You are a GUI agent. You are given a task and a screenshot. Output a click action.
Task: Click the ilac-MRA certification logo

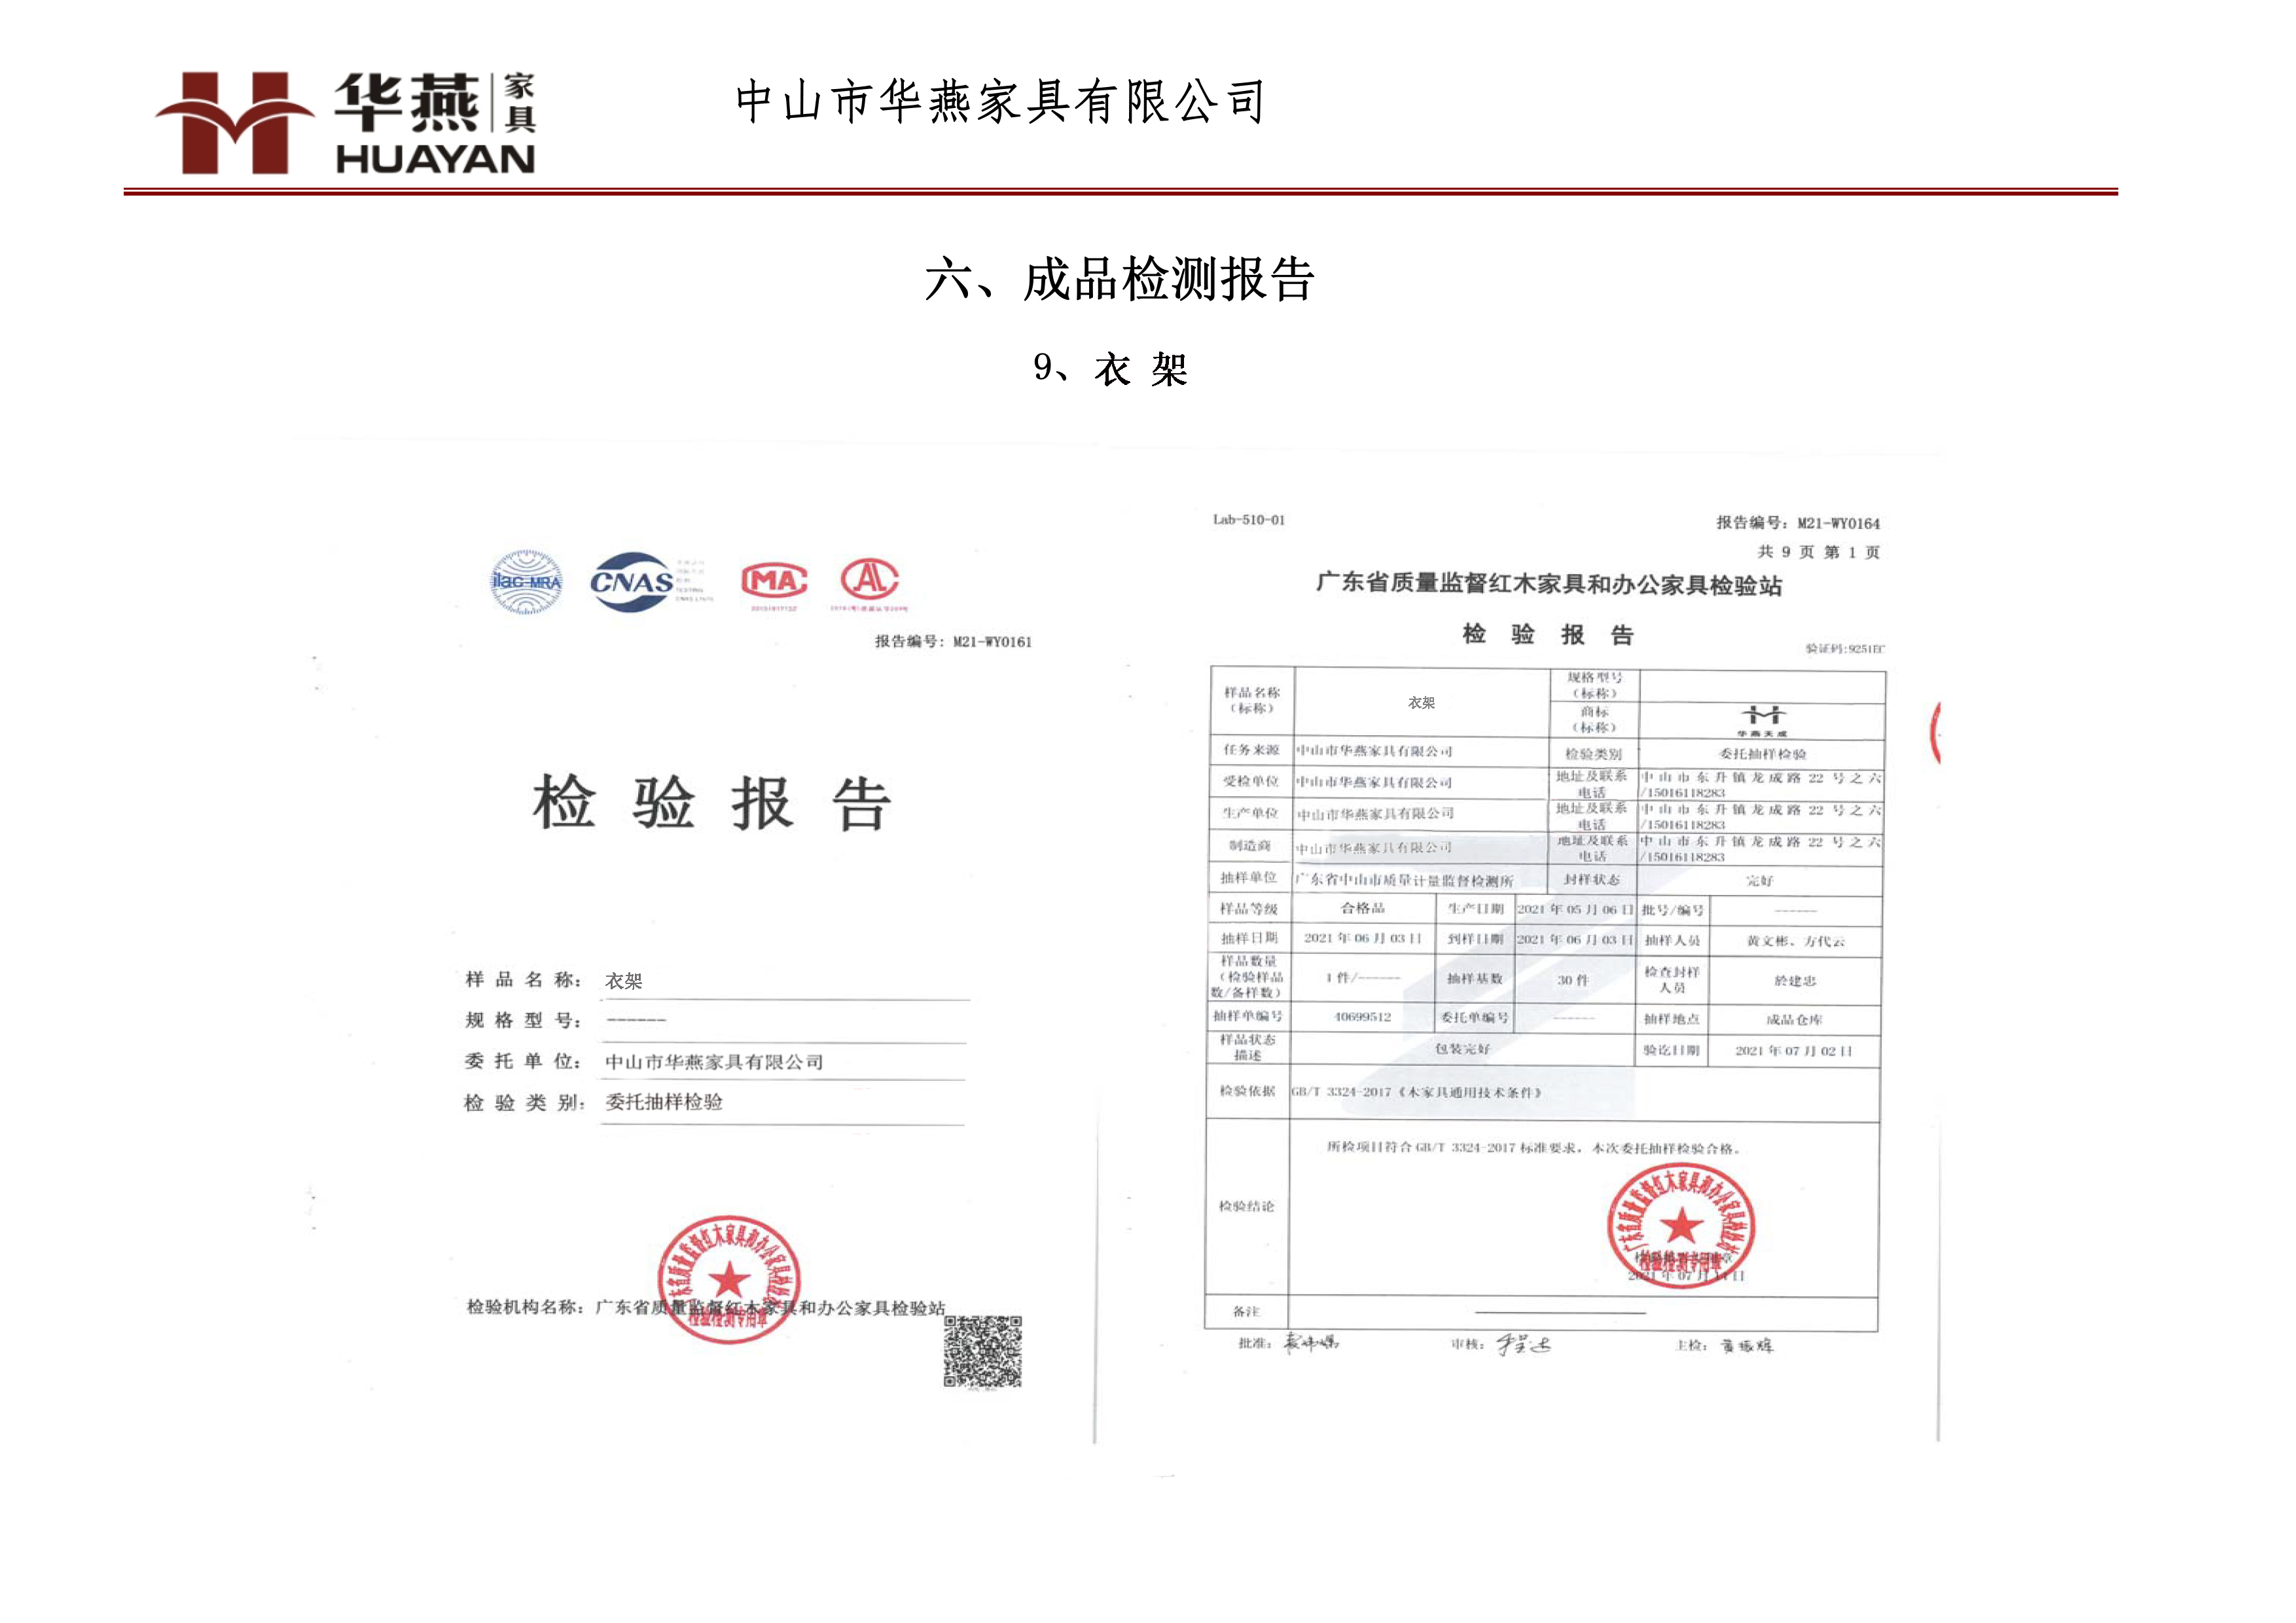(x=526, y=581)
